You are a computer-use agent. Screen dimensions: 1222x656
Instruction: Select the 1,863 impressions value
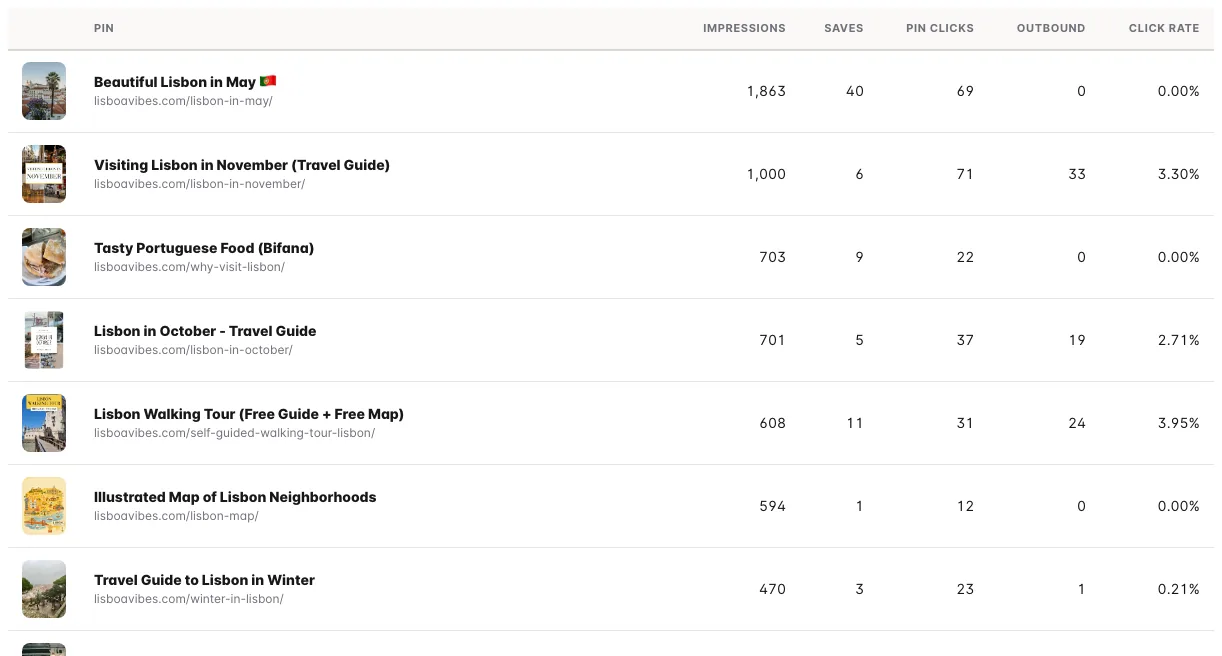point(766,91)
